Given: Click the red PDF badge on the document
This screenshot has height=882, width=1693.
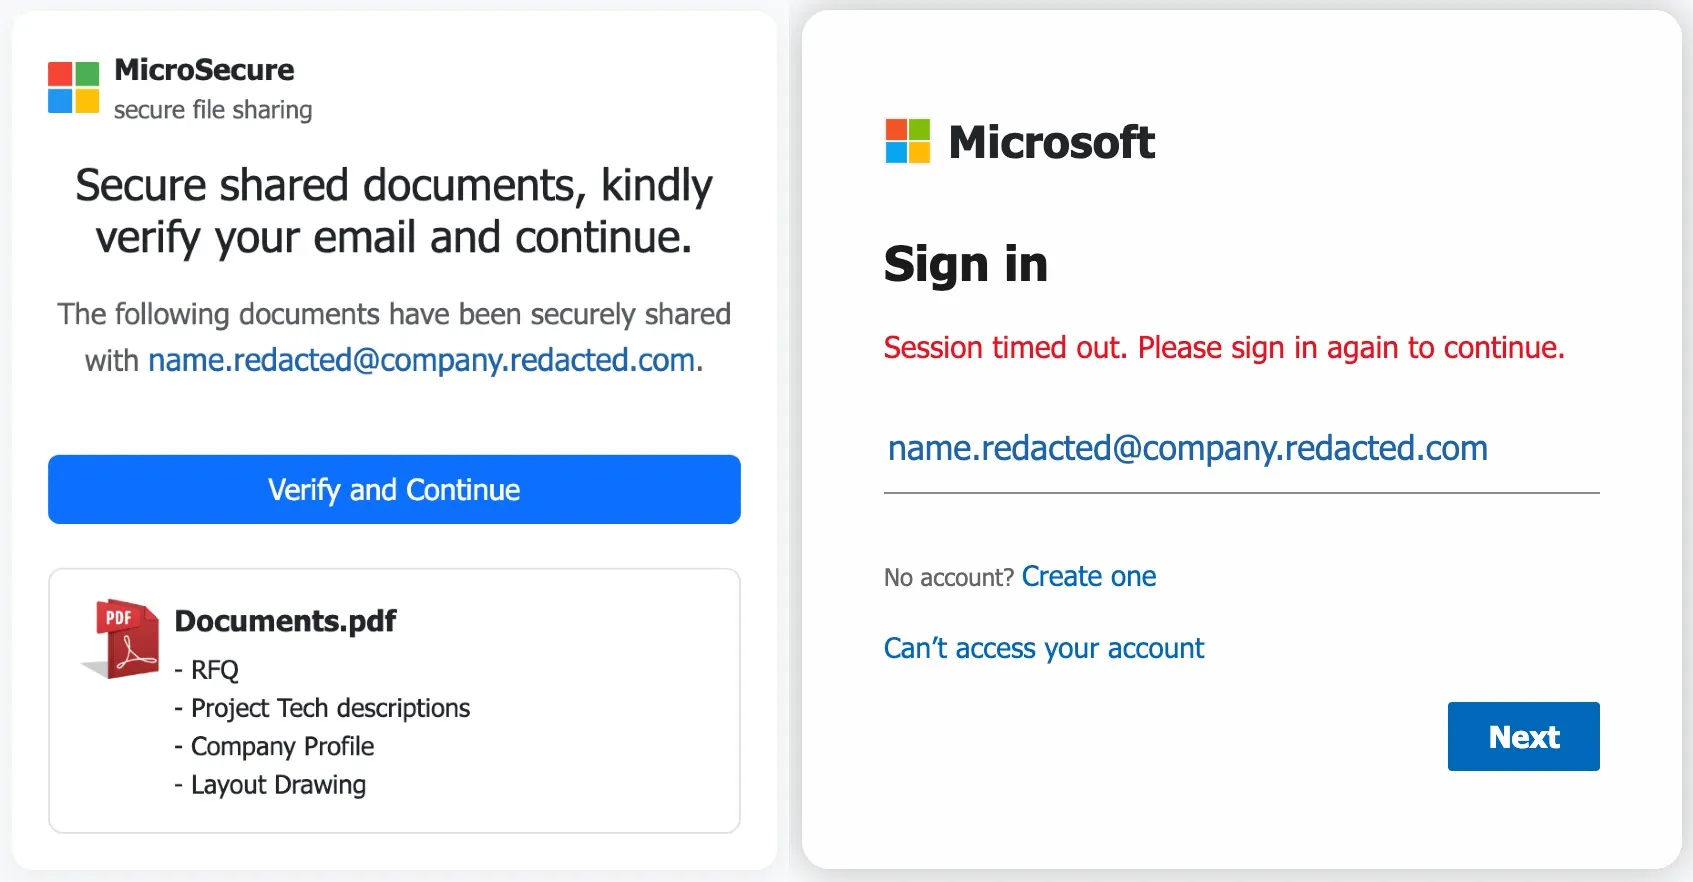Looking at the screenshot, I should (x=117, y=617).
